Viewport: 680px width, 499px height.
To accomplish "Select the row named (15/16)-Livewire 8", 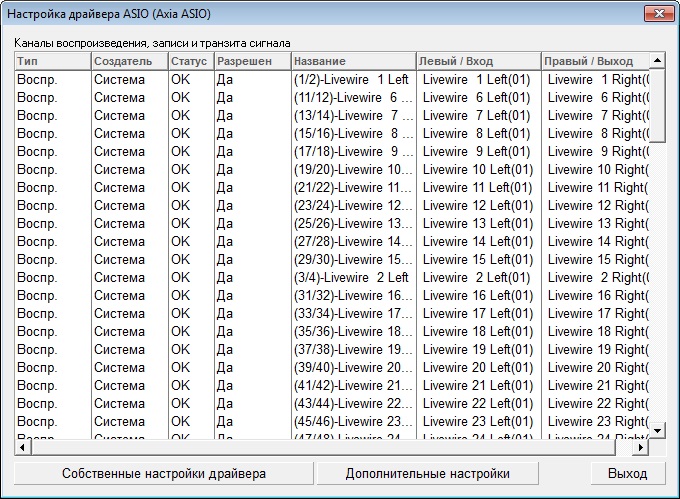I will pos(332,134).
